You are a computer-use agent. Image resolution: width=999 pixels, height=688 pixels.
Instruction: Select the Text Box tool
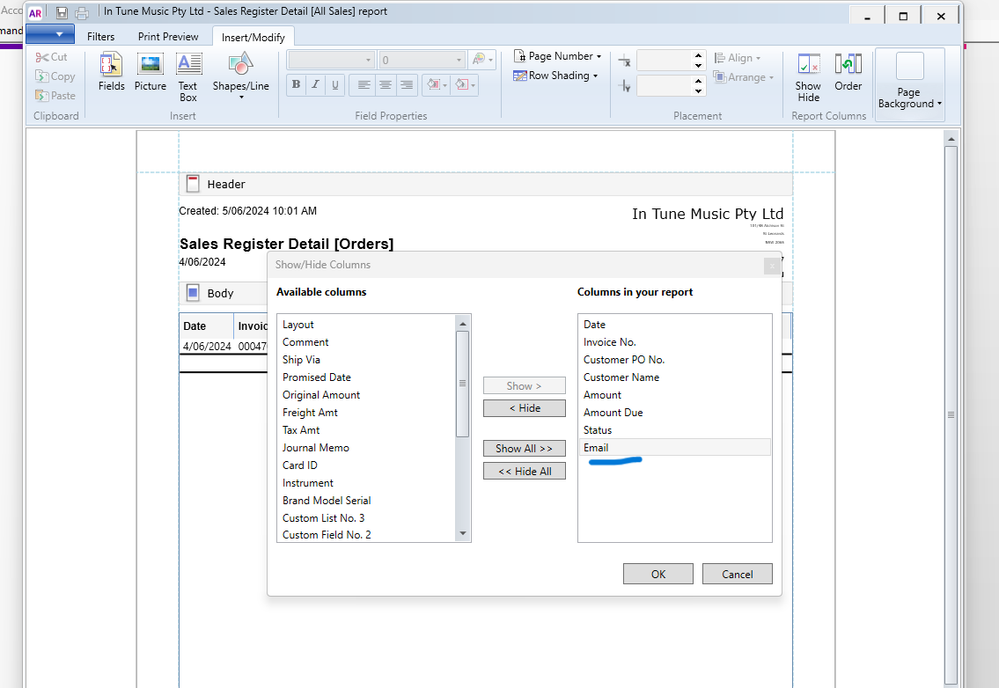188,76
